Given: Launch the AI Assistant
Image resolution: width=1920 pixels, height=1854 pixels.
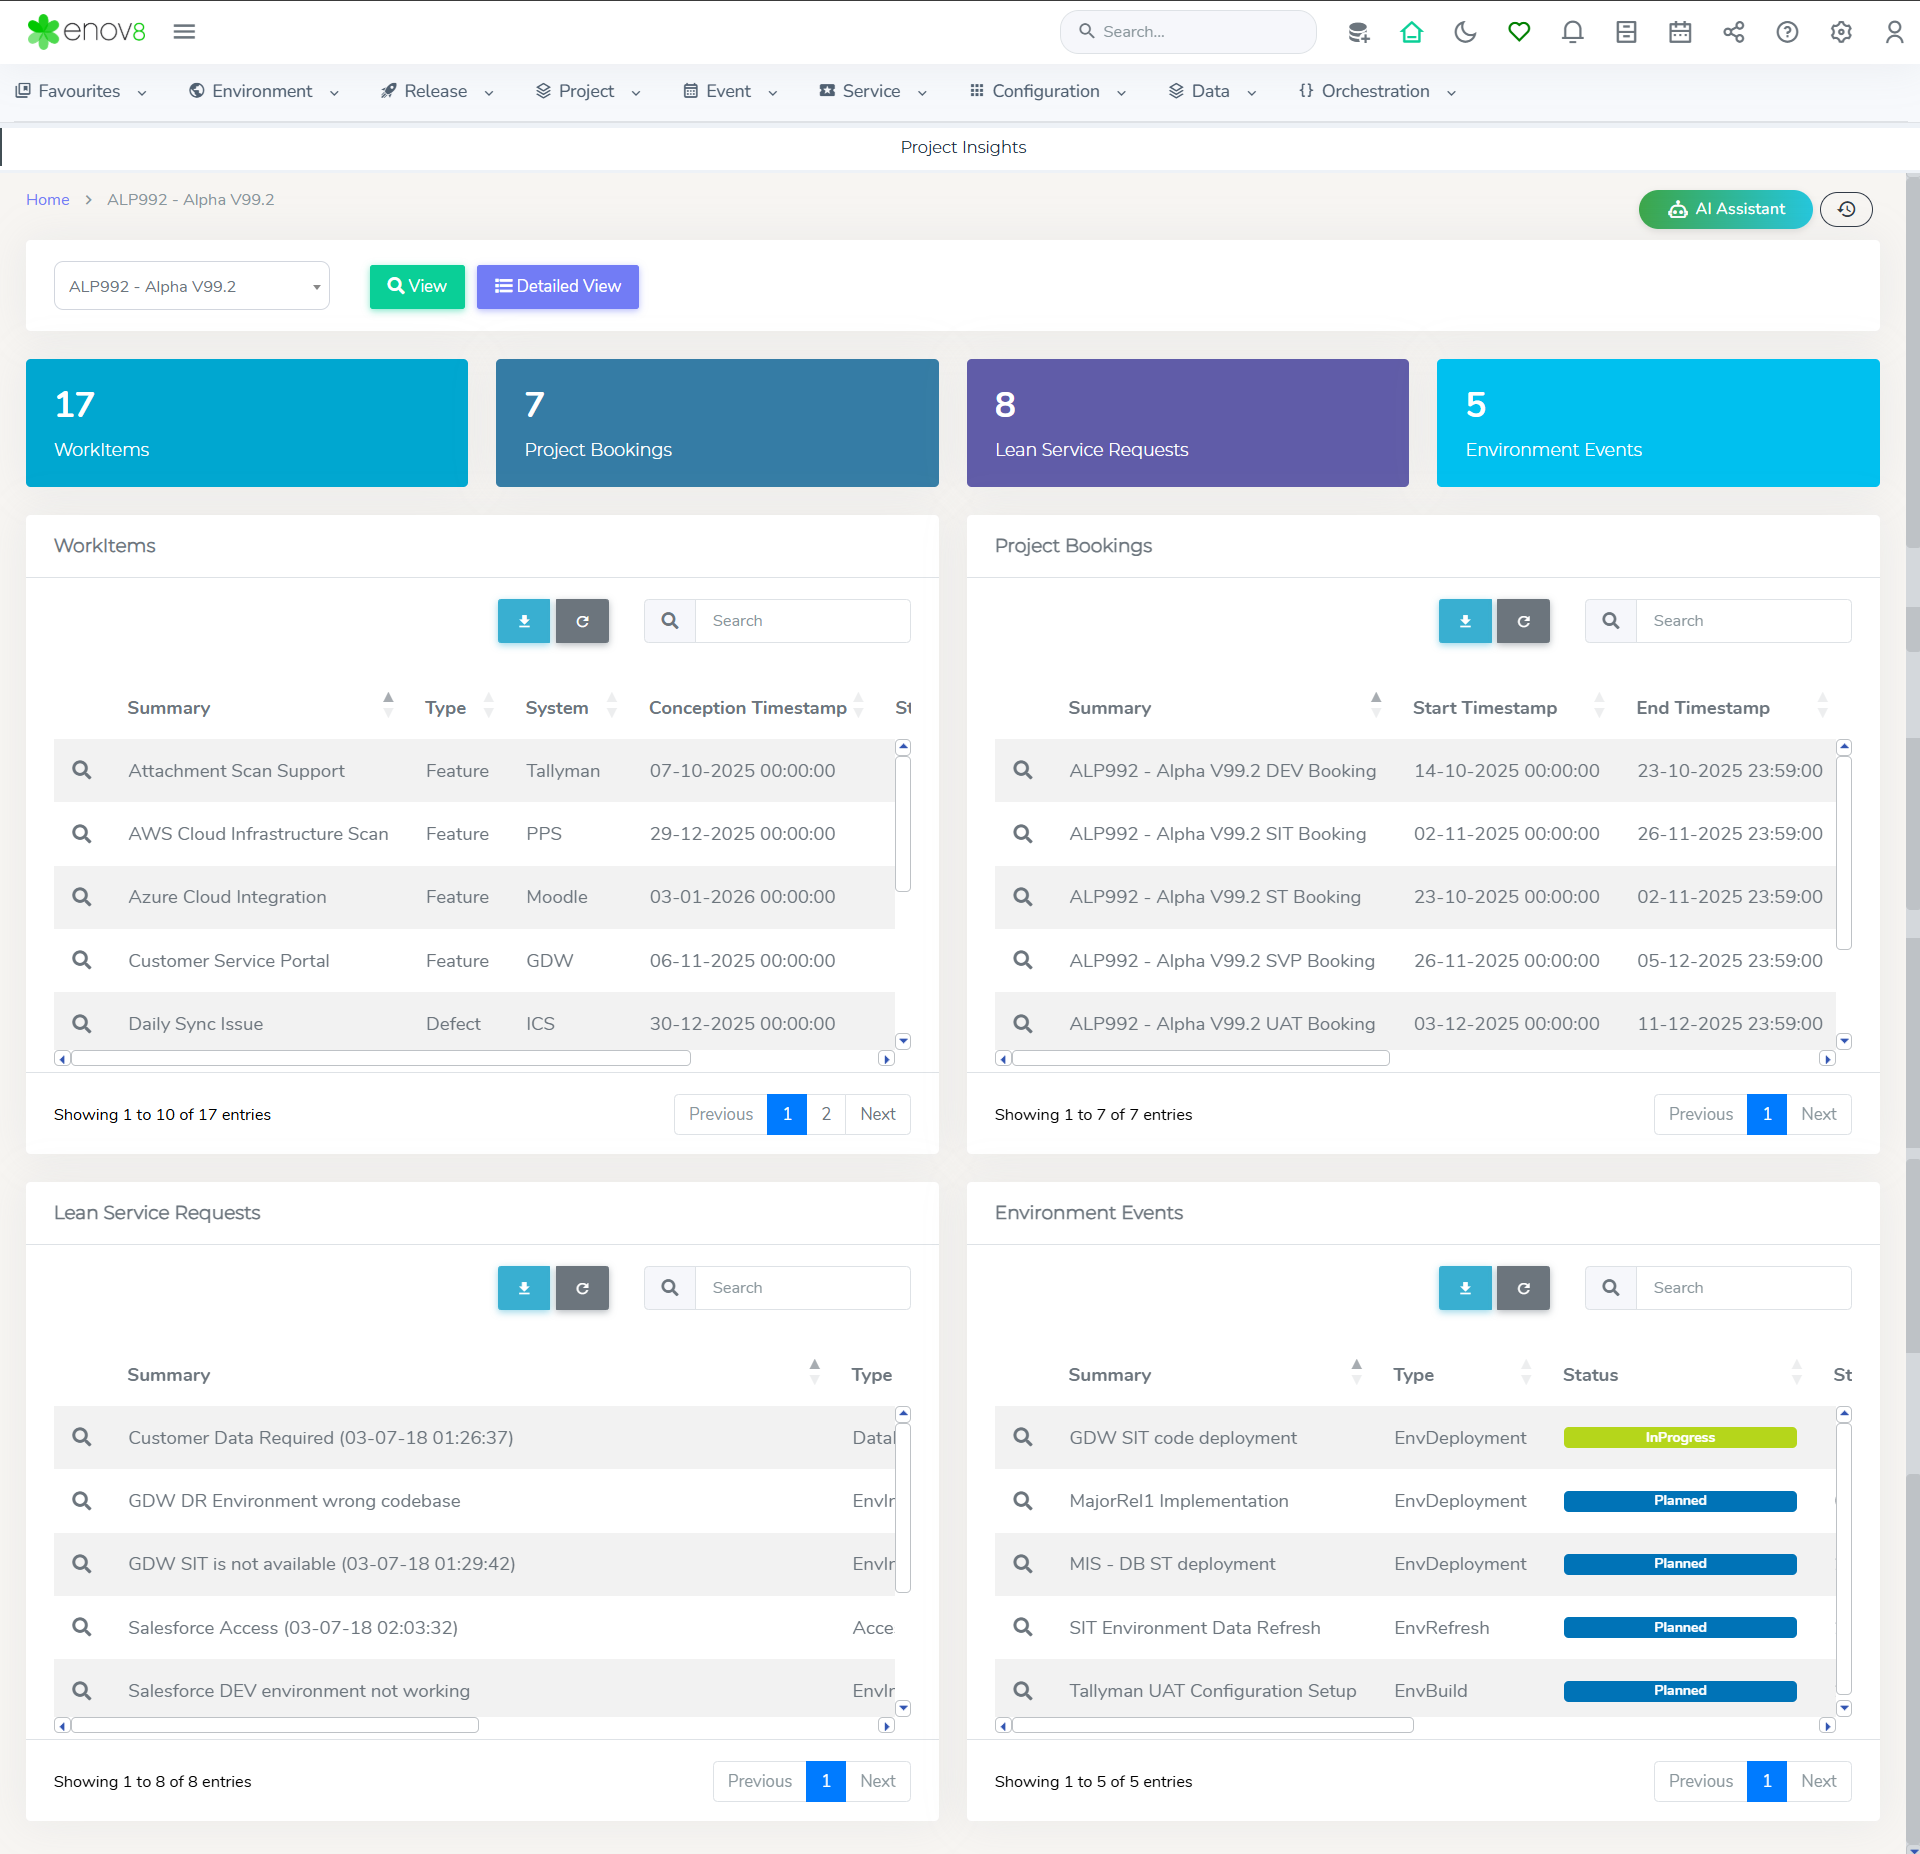Looking at the screenshot, I should (x=1725, y=209).
